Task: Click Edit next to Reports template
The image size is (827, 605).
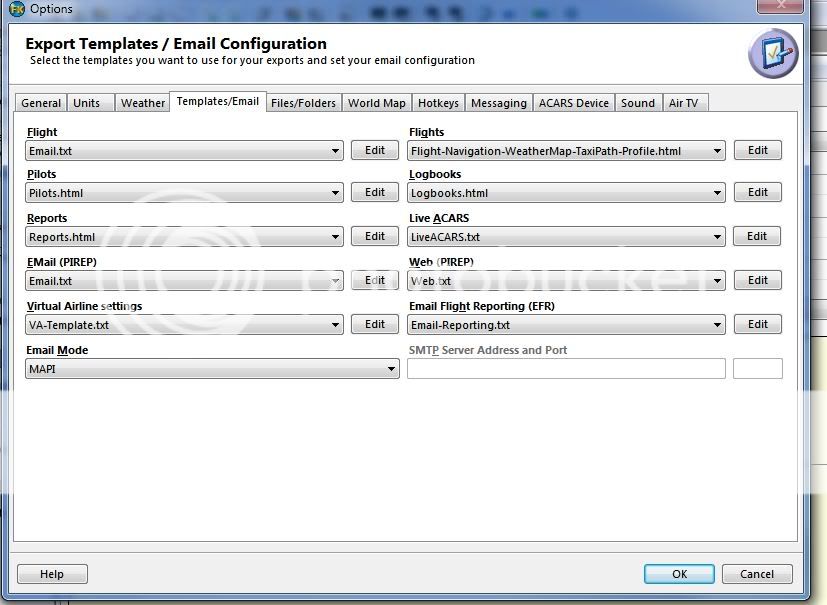Action: 374,236
